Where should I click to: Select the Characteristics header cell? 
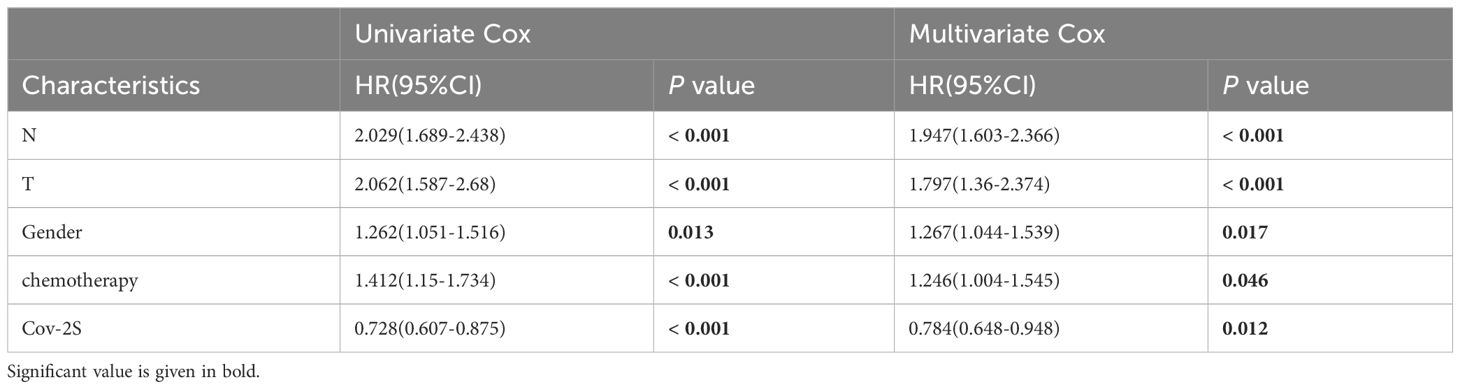111,85
